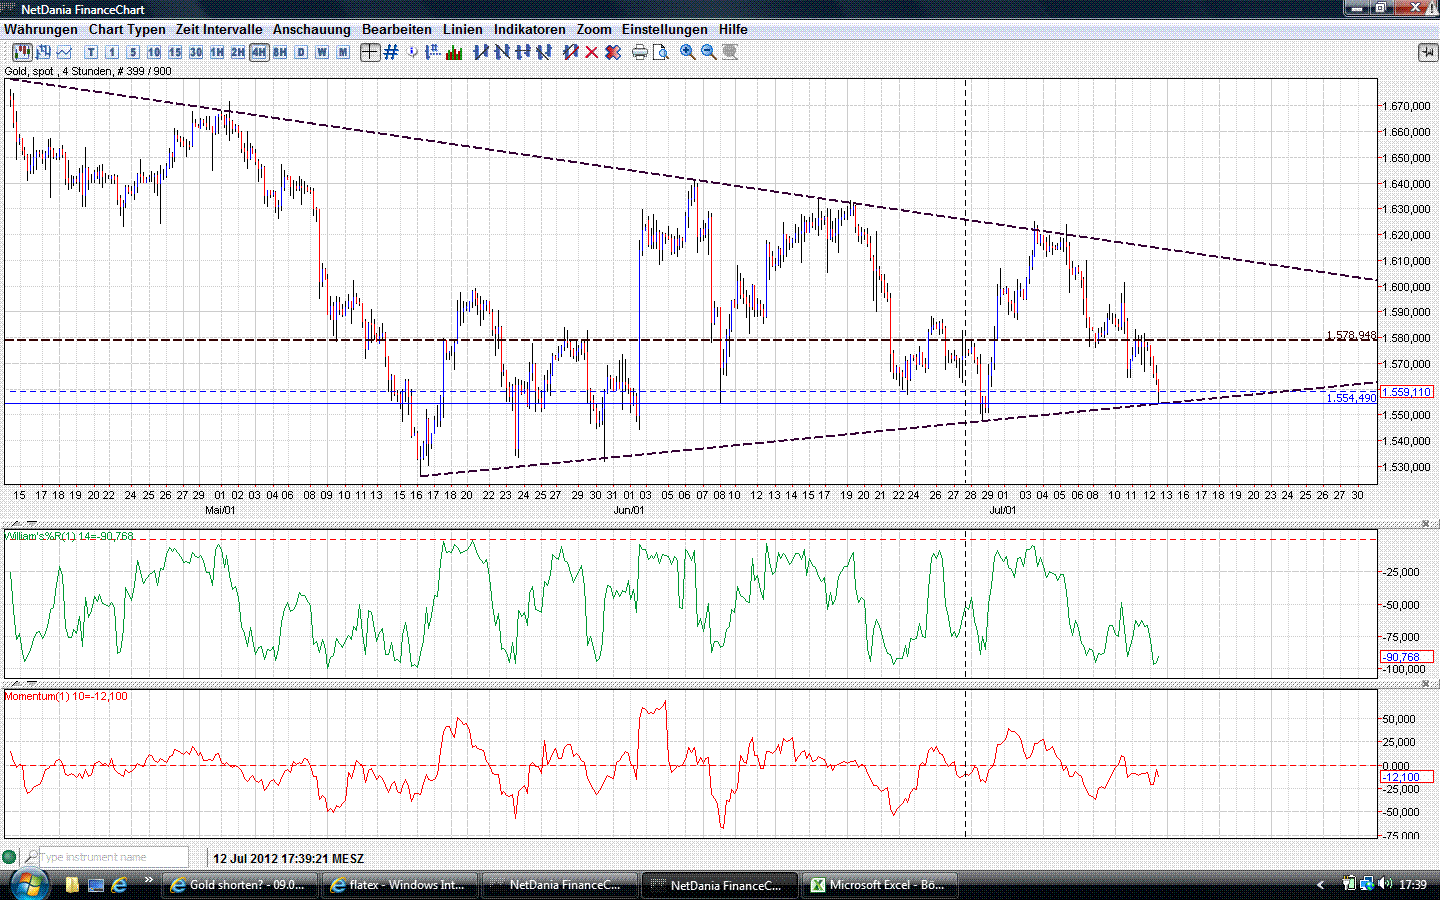Open the Chart Typen menu
Screen dimensions: 1440x900
point(127,29)
